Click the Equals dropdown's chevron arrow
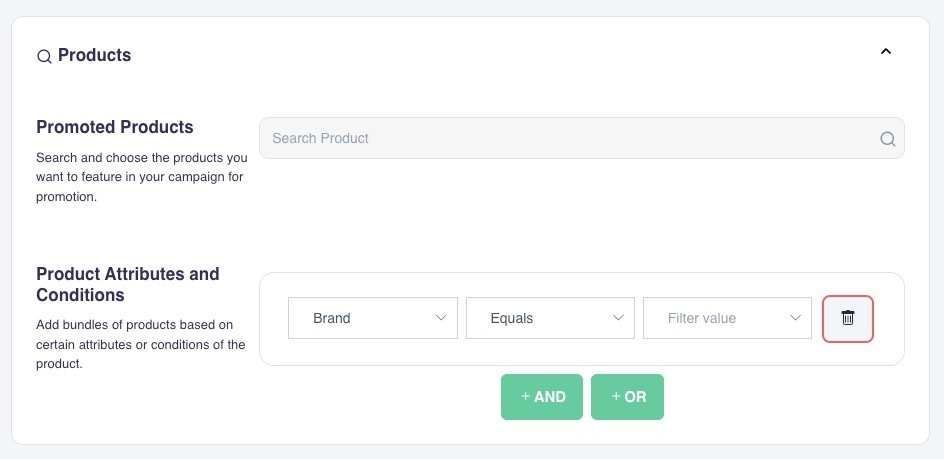Screen dimensions: 944x459 point(618,318)
